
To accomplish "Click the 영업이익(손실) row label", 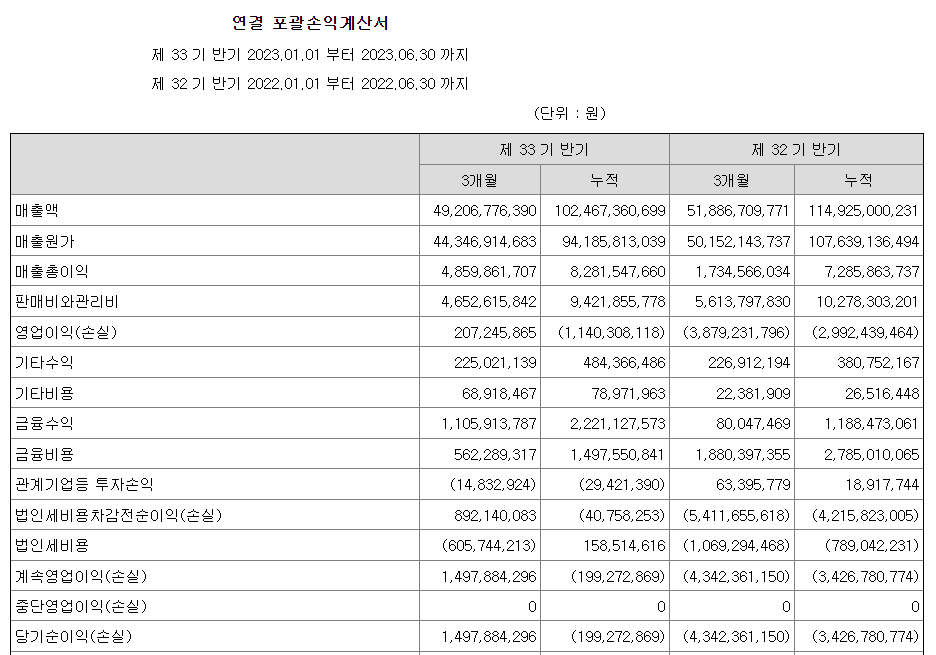I will (66, 333).
